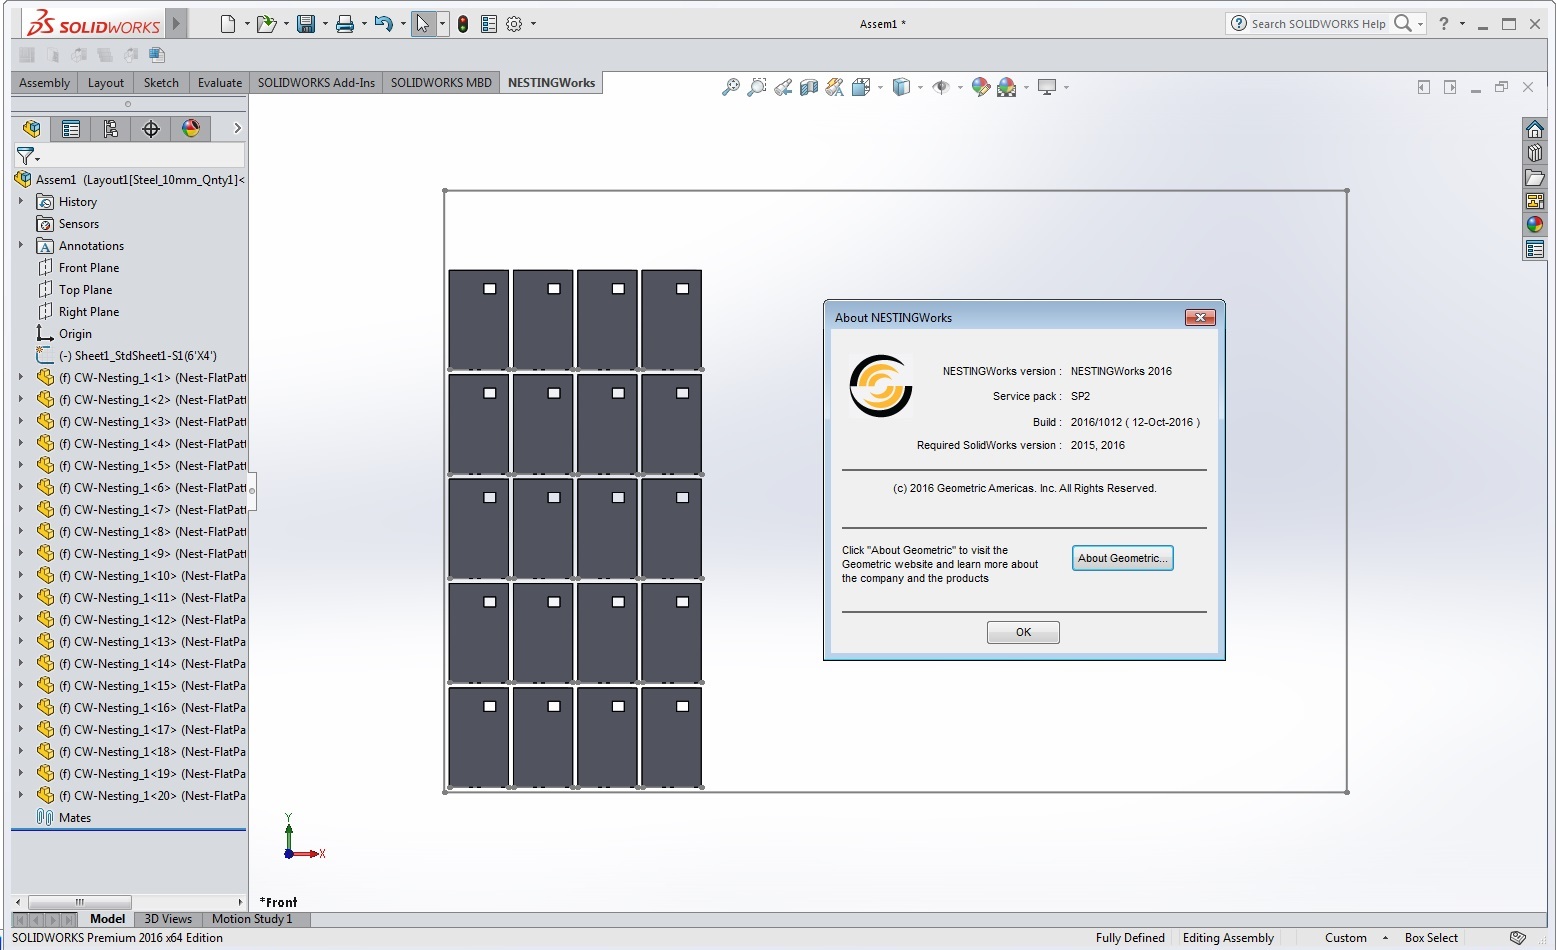Expand CW-Nesting_1<10> component
This screenshot has height=950, width=1556.
(21, 575)
